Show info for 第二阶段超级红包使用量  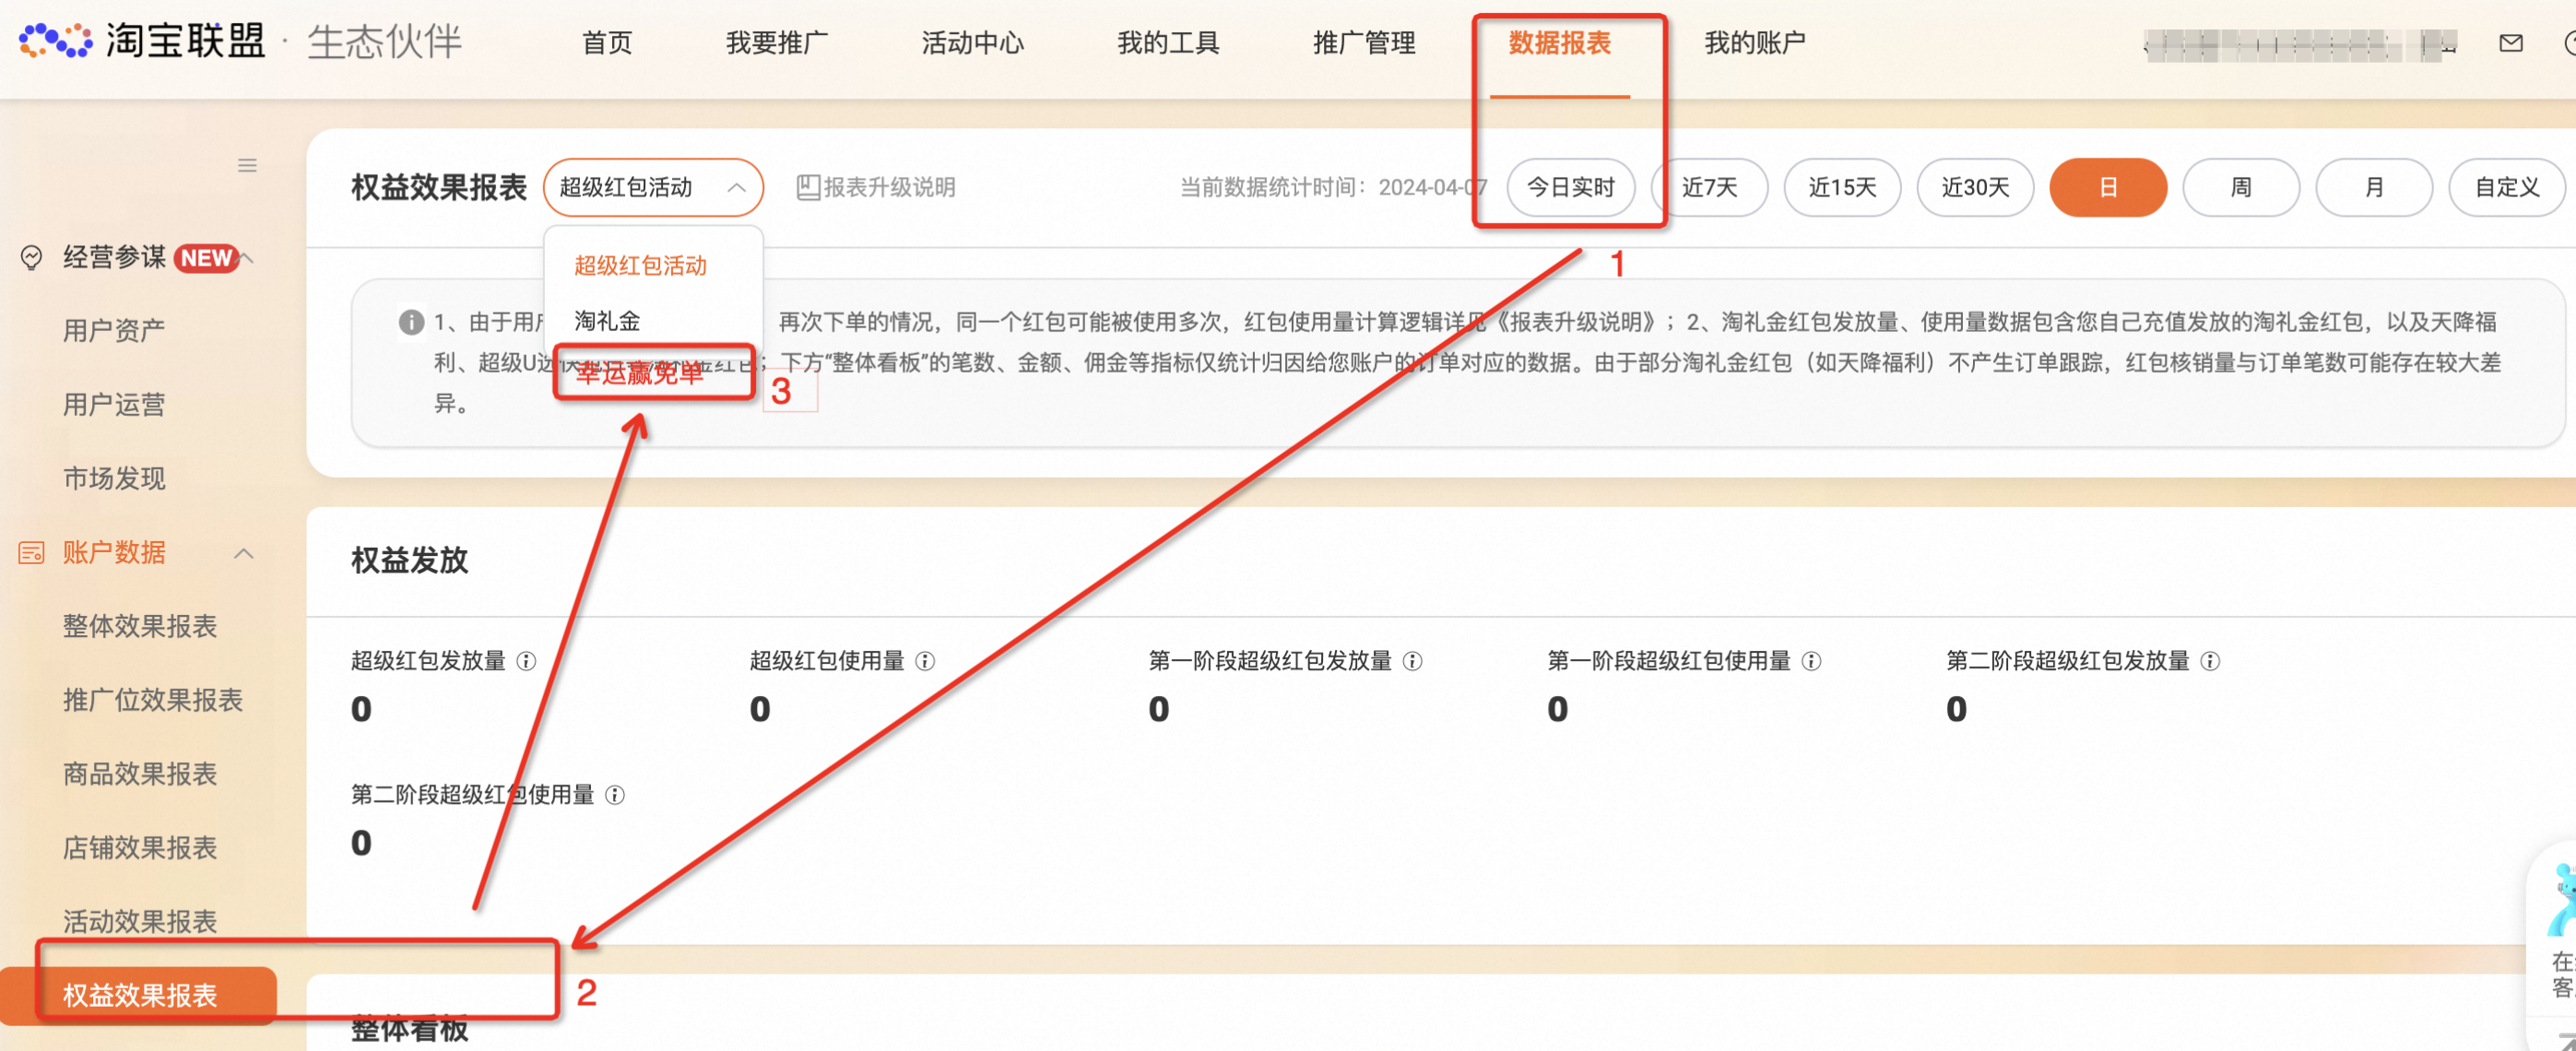pyautogui.click(x=615, y=795)
